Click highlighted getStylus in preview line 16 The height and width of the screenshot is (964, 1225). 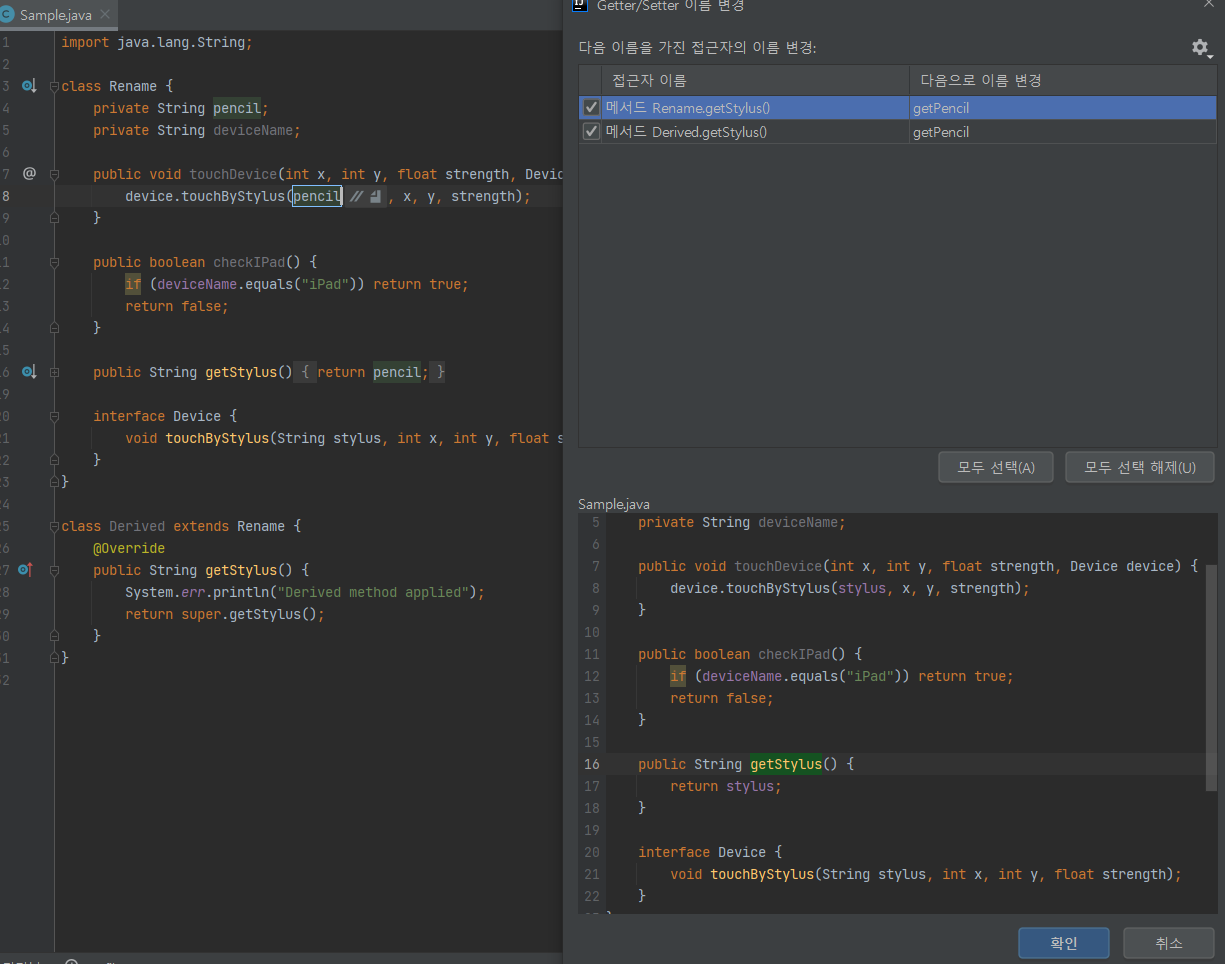[786, 764]
